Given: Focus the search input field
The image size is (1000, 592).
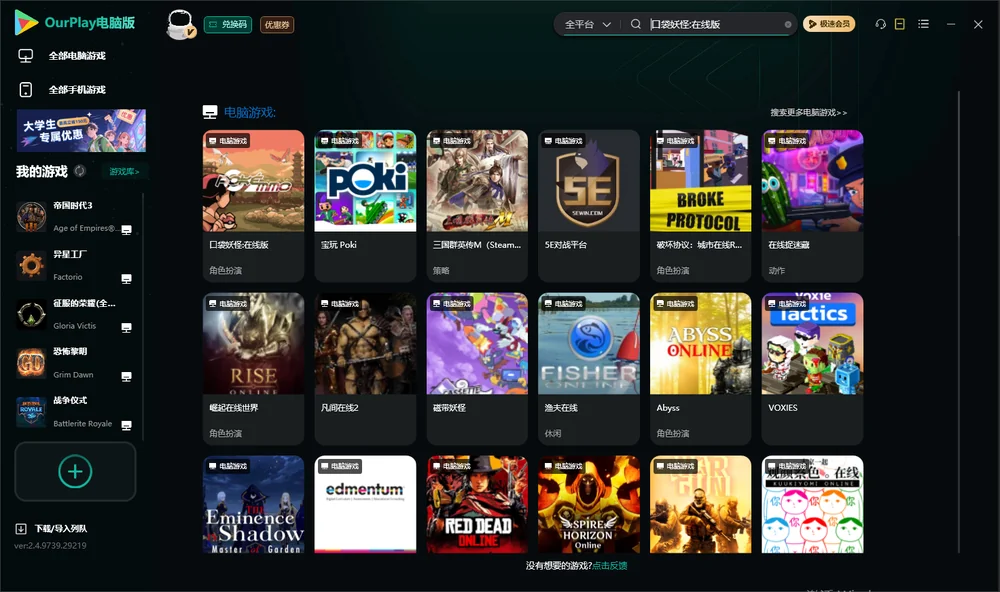Looking at the screenshot, I should click(x=714, y=24).
